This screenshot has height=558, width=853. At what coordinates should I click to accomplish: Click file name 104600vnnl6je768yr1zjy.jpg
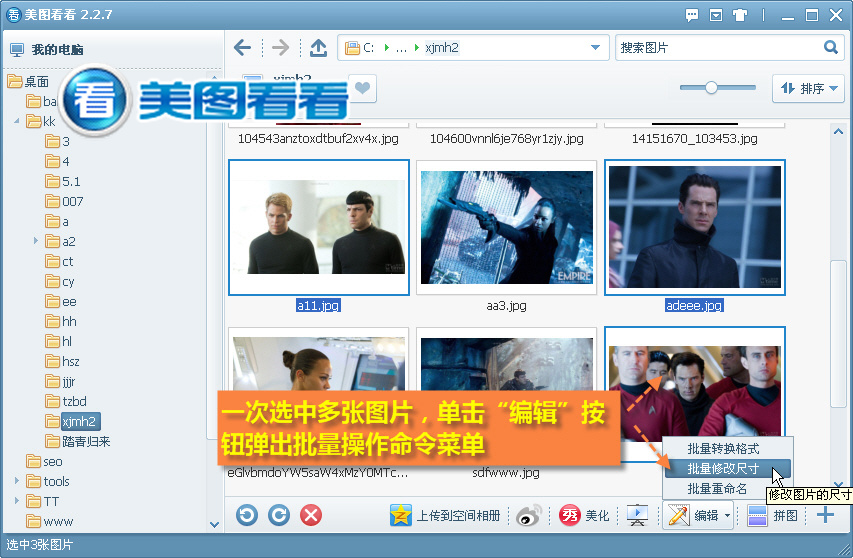(x=506, y=139)
